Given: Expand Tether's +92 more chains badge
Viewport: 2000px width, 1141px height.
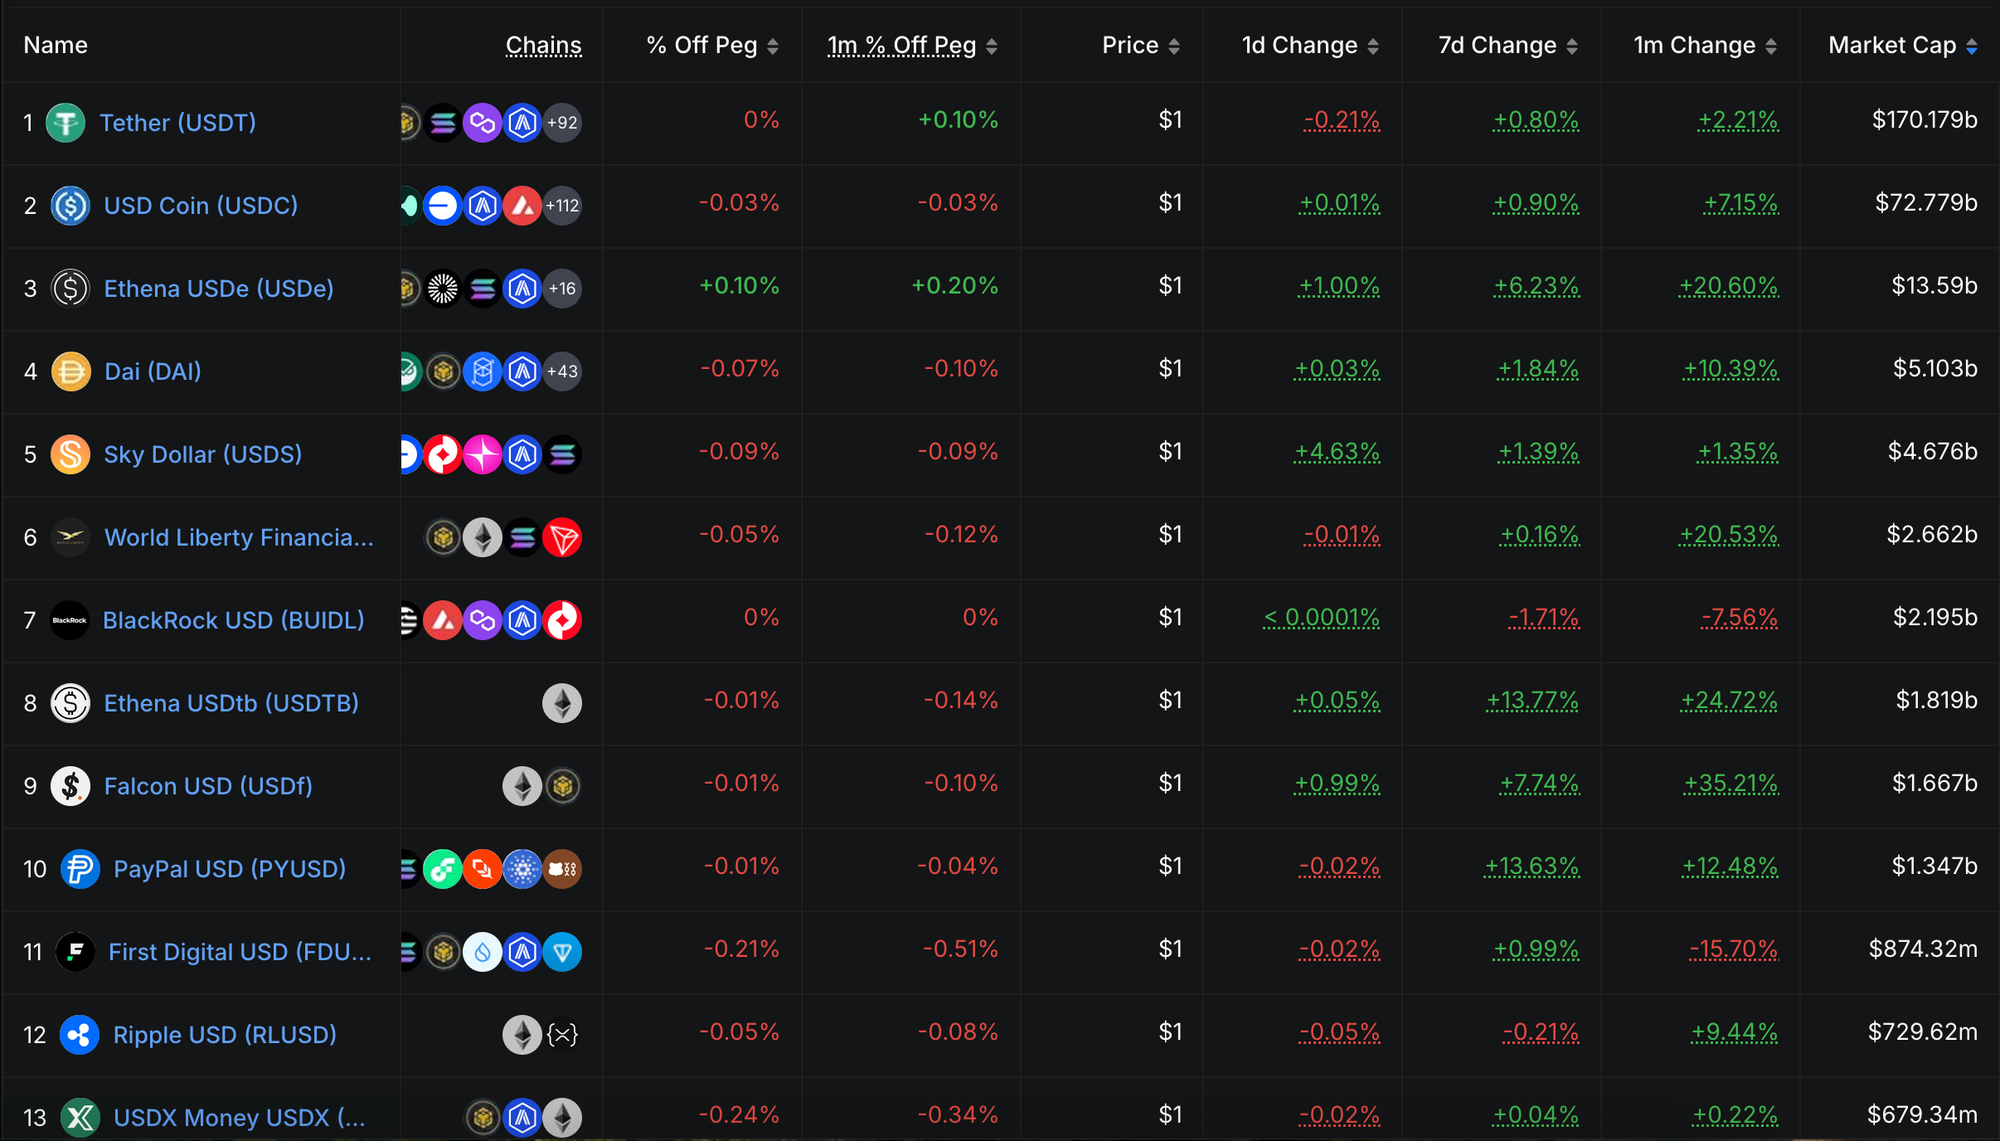Looking at the screenshot, I should pyautogui.click(x=563, y=123).
